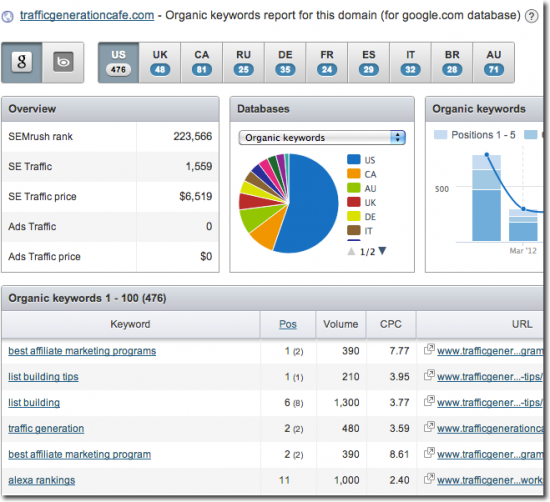Screen dimensions: 550x502
Task: Click the AU green legend swatch
Action: pos(354,188)
